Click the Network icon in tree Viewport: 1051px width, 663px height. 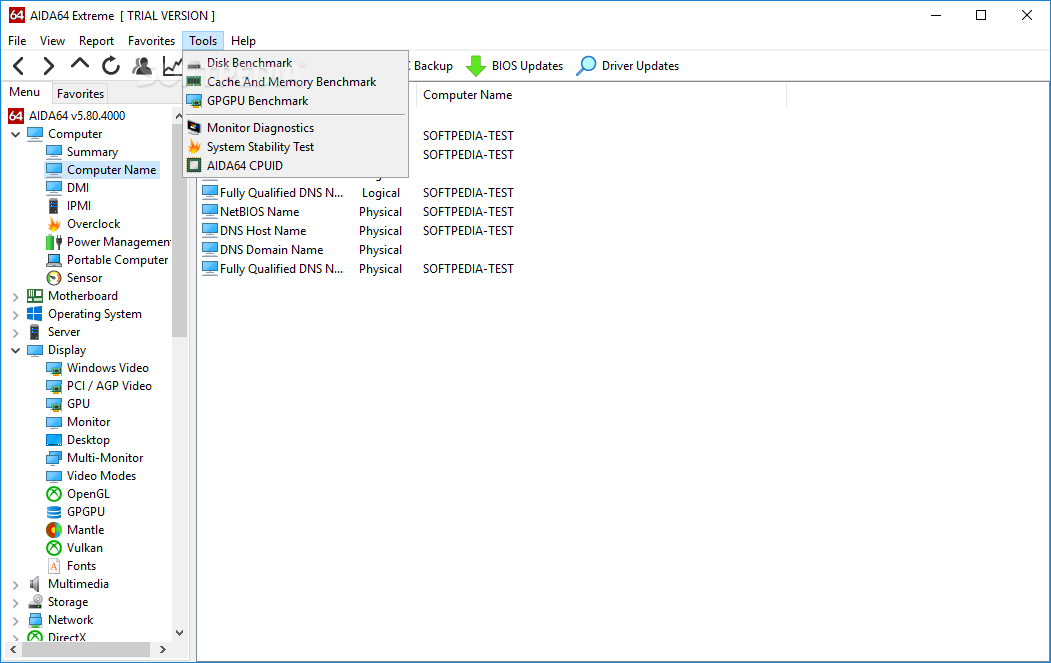35,620
